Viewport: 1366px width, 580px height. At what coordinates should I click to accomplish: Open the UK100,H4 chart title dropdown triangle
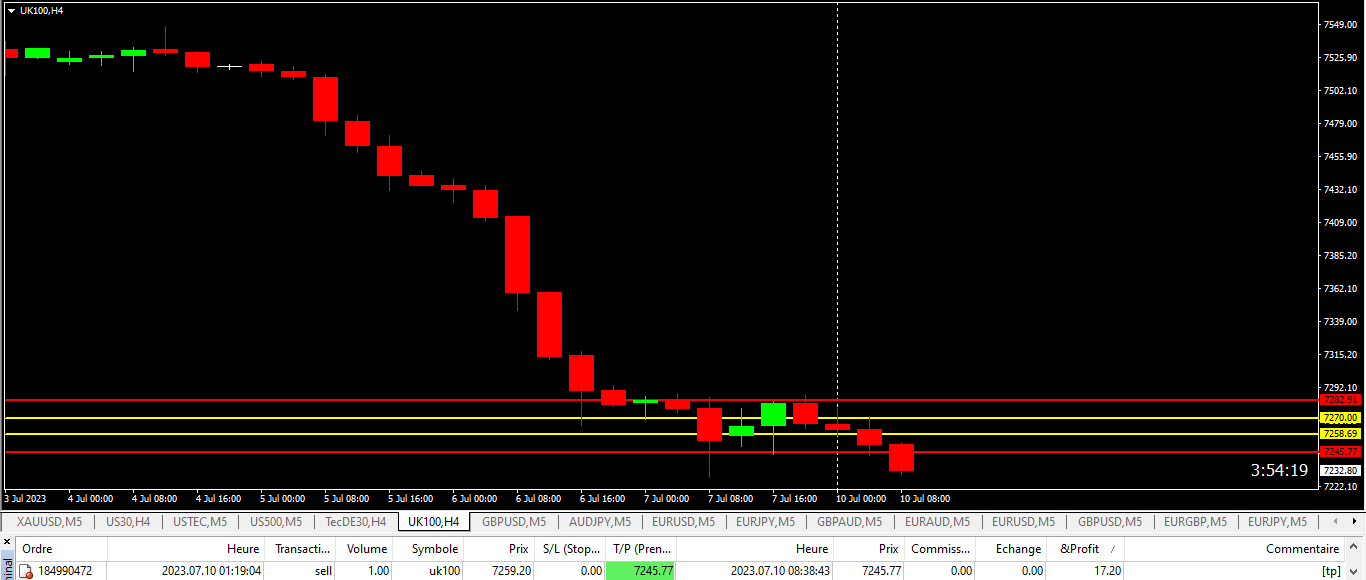[x=11, y=10]
